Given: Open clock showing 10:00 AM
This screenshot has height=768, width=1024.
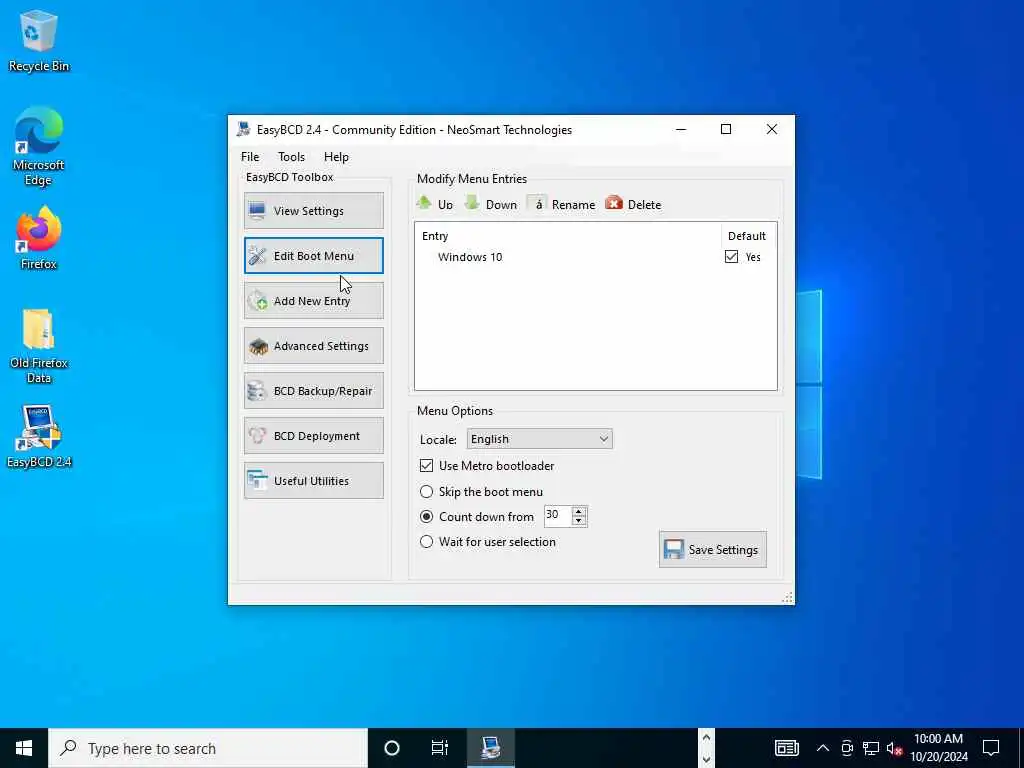Looking at the screenshot, I should (x=938, y=748).
